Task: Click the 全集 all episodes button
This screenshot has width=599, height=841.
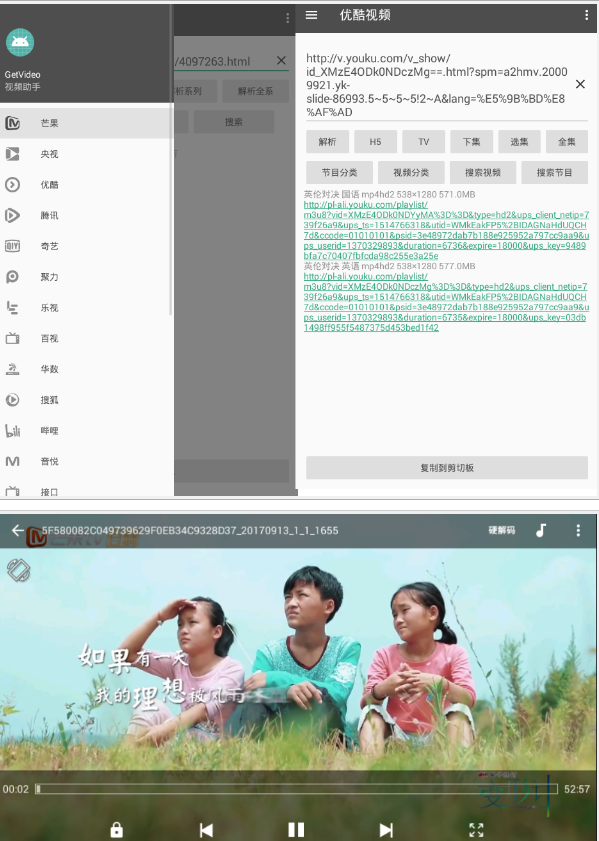Action: [x=567, y=142]
